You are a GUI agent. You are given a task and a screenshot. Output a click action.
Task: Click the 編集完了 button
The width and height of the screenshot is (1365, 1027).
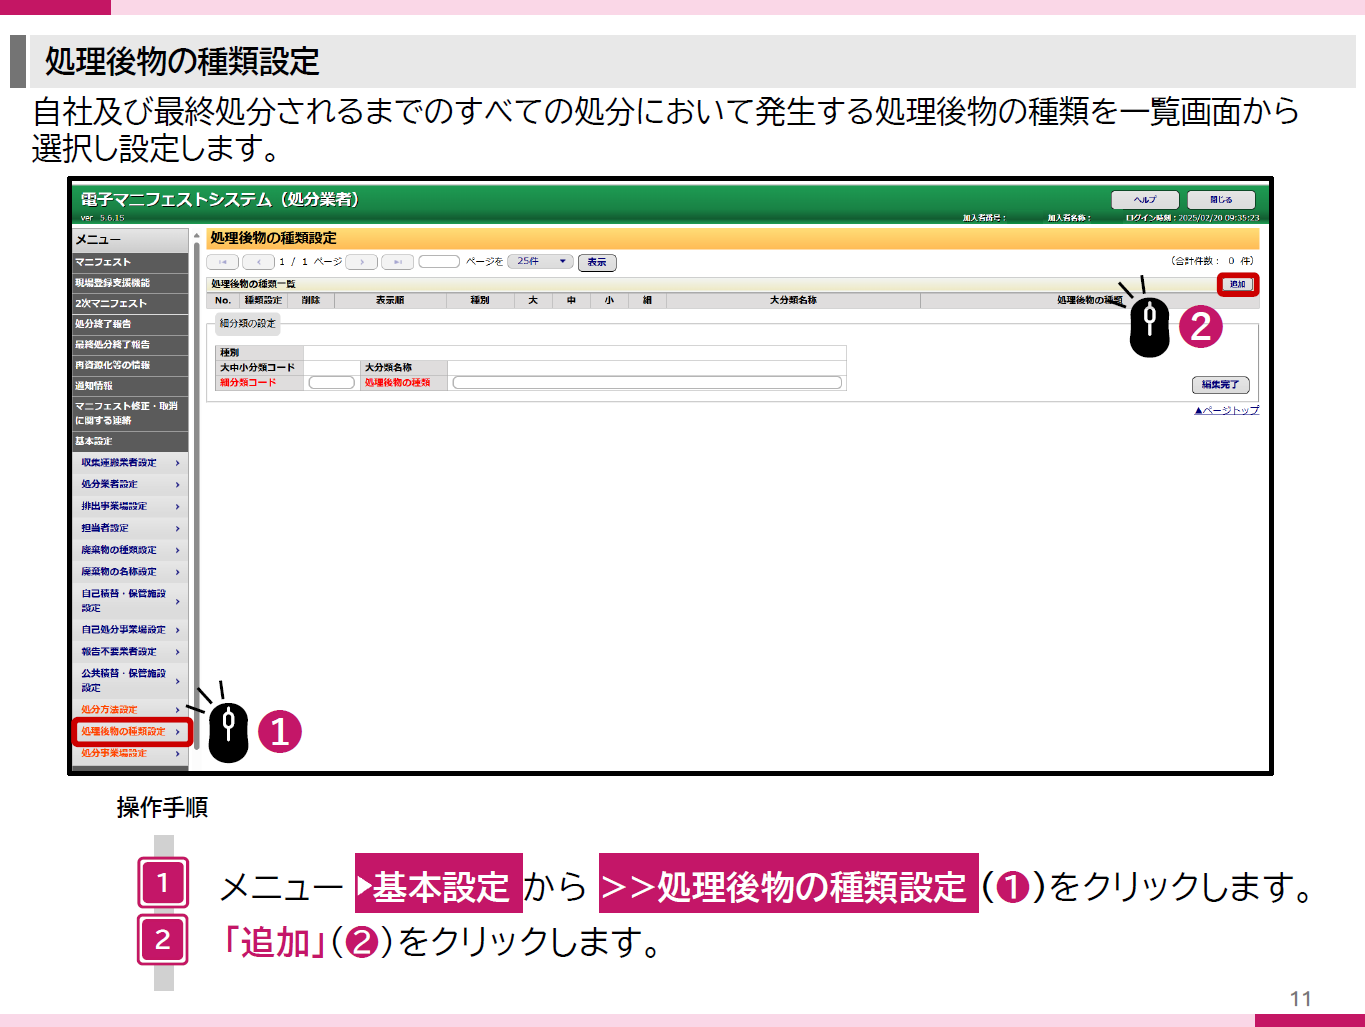pyautogui.click(x=1220, y=384)
